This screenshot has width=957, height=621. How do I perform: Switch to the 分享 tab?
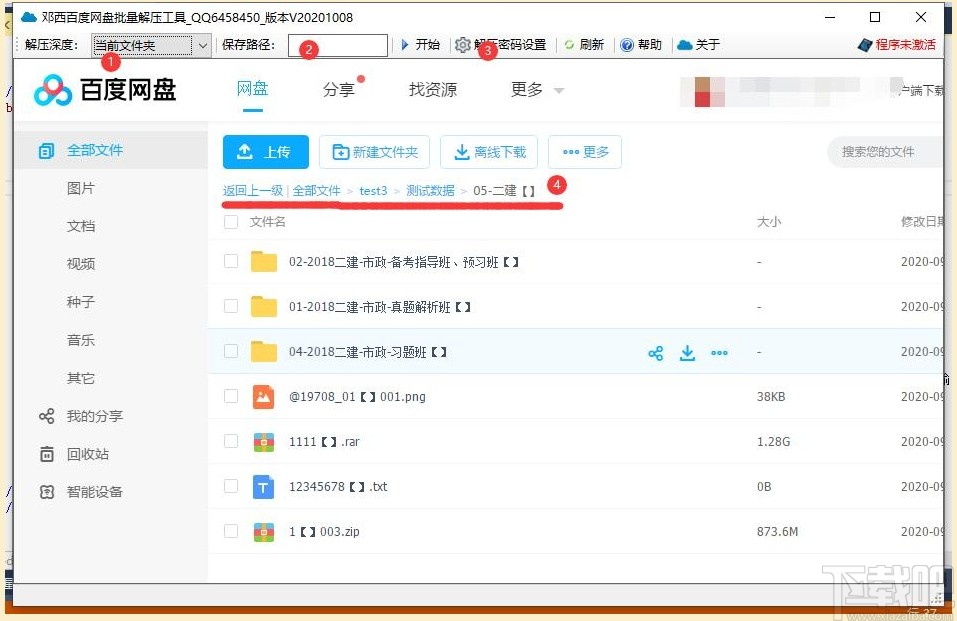coord(338,89)
